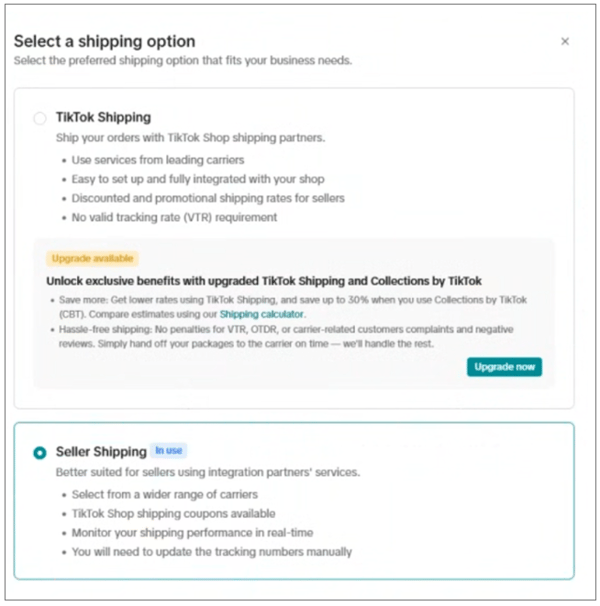Click the Upgrade available badge
This screenshot has width=600, height=606.
(x=92, y=258)
